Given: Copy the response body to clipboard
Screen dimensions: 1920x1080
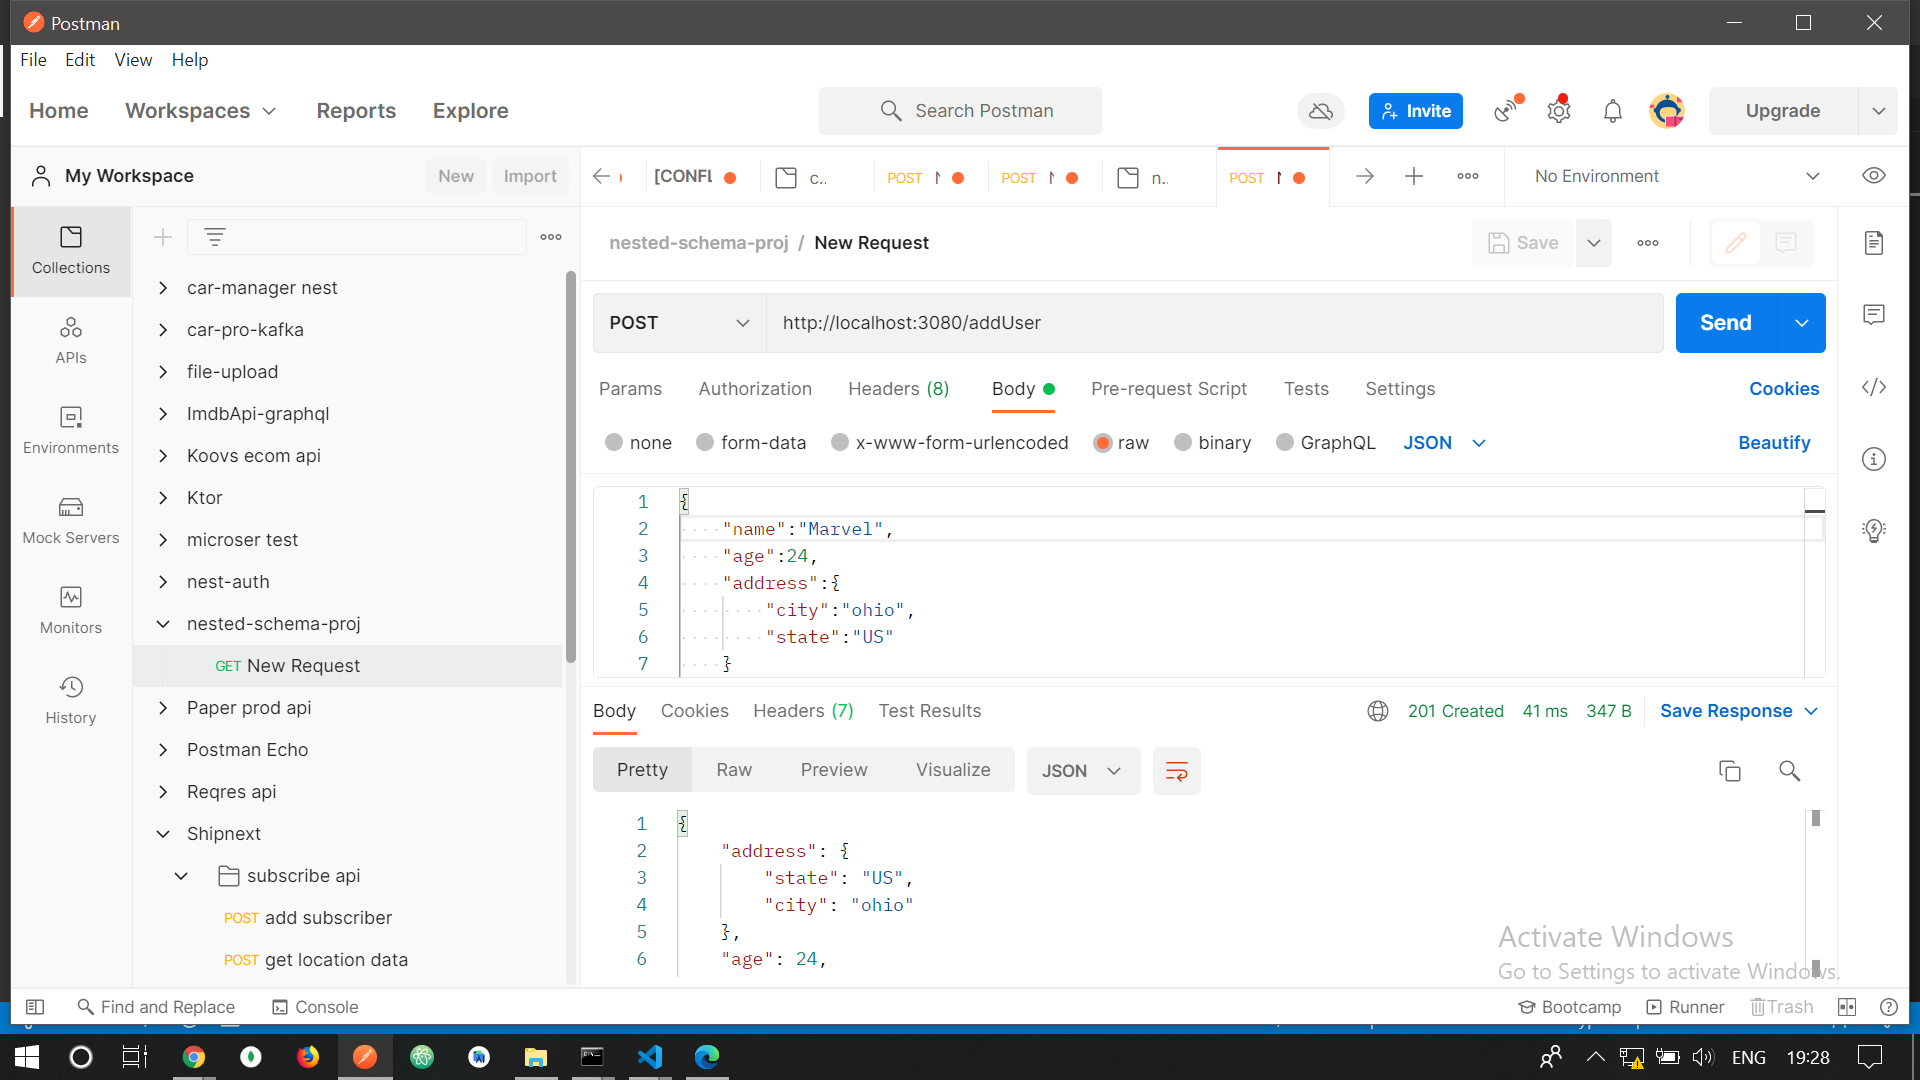Looking at the screenshot, I should pyautogui.click(x=1730, y=771).
